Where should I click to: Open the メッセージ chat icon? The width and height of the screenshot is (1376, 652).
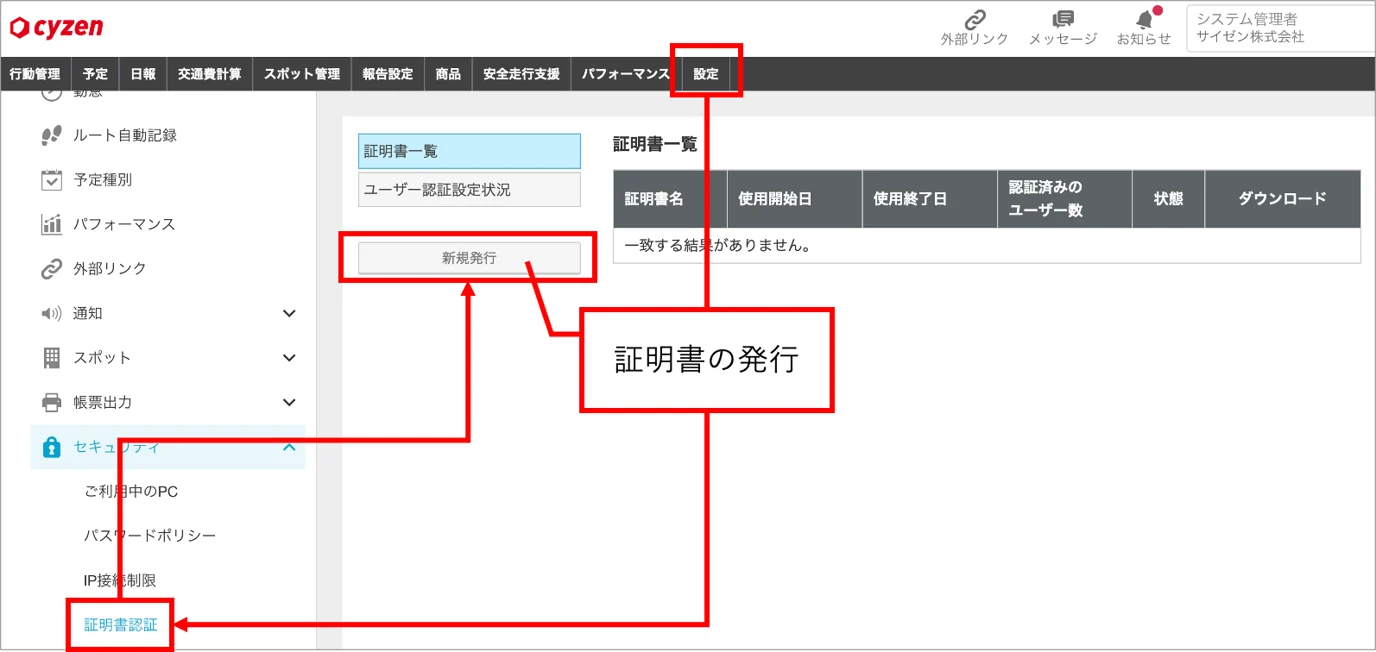(x=1063, y=20)
